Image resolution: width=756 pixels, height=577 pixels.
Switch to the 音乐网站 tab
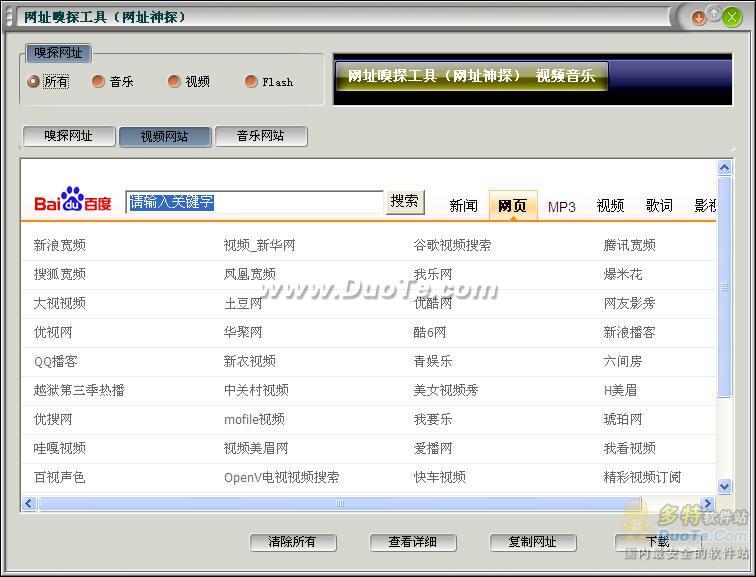tap(261, 136)
